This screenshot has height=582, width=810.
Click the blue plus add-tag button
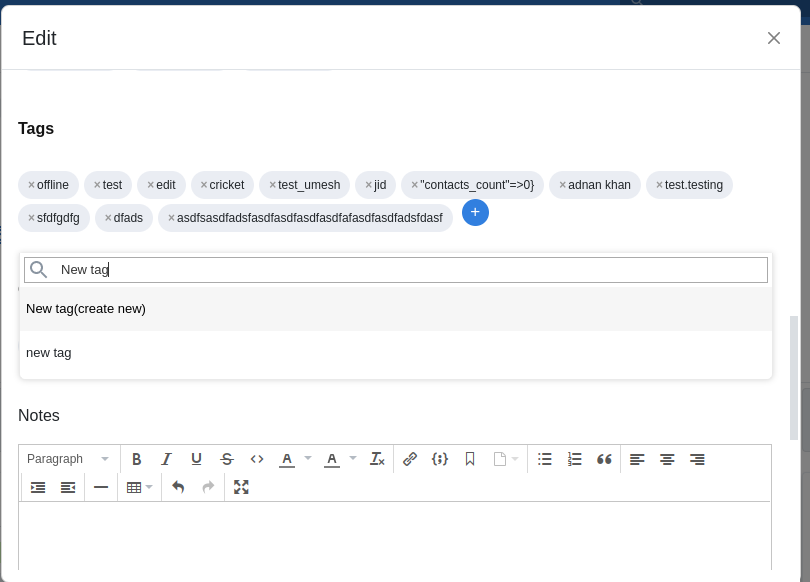tap(475, 213)
